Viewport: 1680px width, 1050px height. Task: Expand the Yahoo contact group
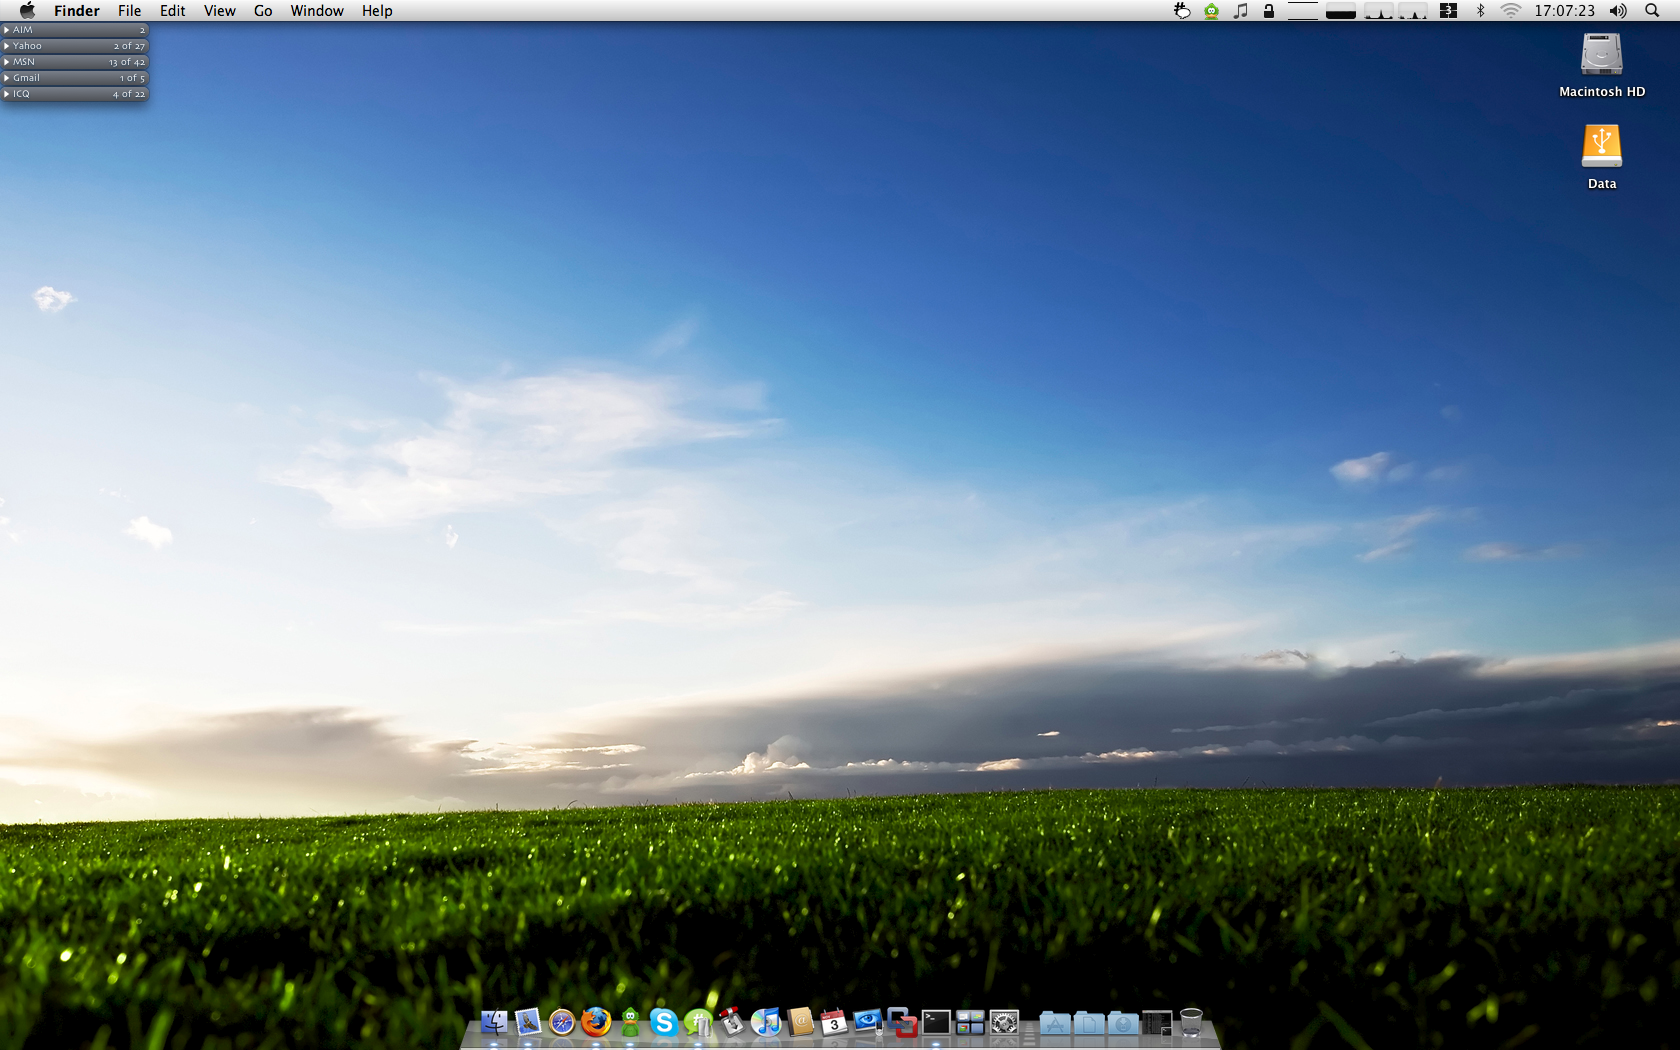tap(7, 46)
